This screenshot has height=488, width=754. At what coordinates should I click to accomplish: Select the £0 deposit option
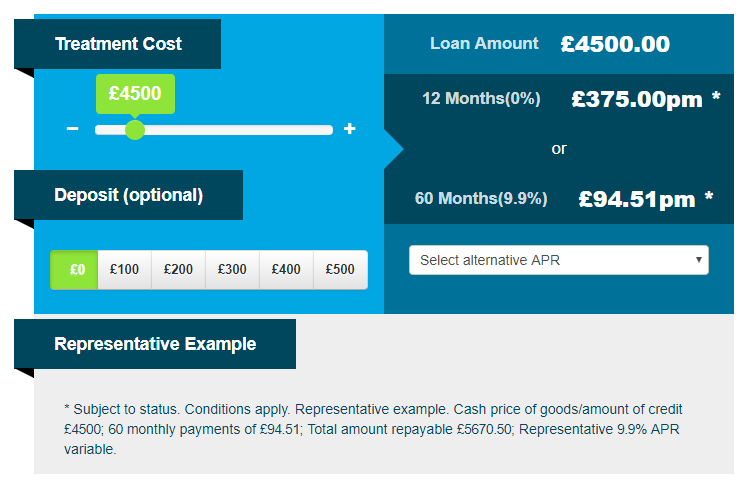click(x=77, y=269)
